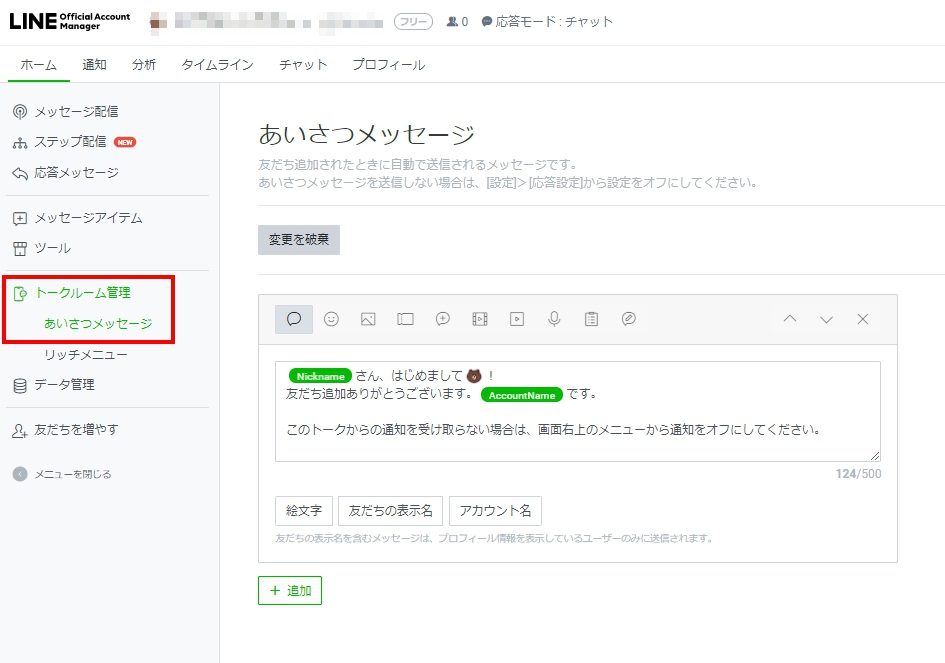Select the text message bubble icon
Screen dimensions: 945x663
tap(294, 319)
